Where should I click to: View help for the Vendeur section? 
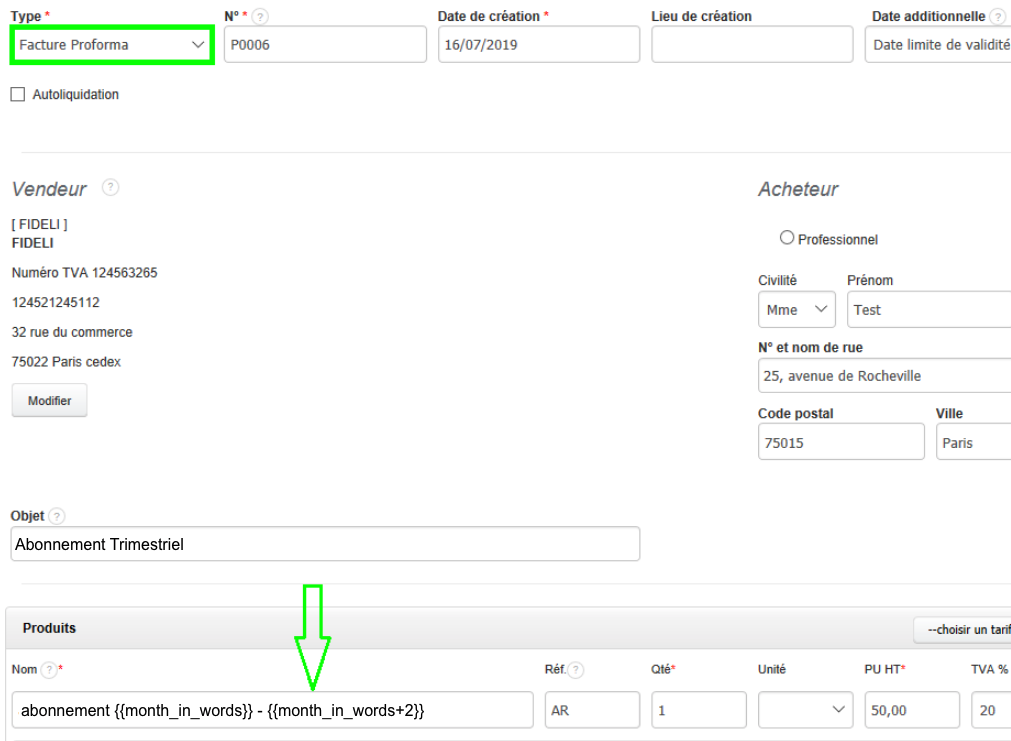click(x=109, y=188)
